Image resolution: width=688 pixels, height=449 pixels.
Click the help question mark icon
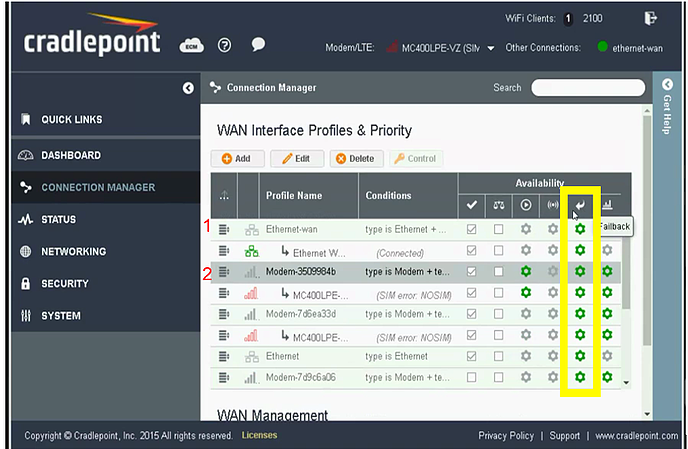224,45
